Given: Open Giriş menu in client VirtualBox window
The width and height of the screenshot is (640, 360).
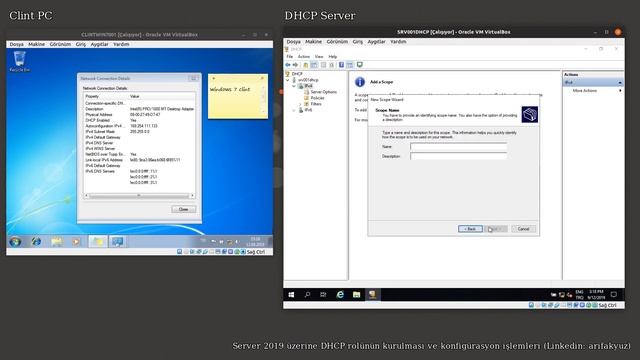Looking at the screenshot, I should pyautogui.click(x=81, y=44).
